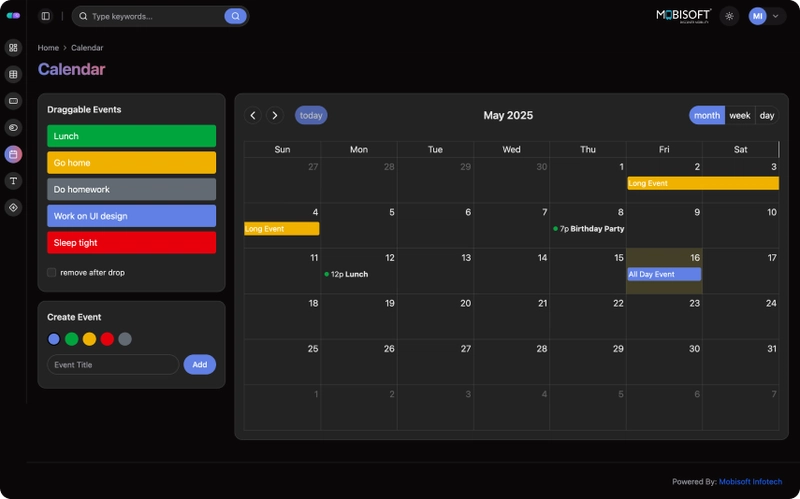This screenshot has width=800, height=499.
Task: Switch to month view
Action: point(707,115)
